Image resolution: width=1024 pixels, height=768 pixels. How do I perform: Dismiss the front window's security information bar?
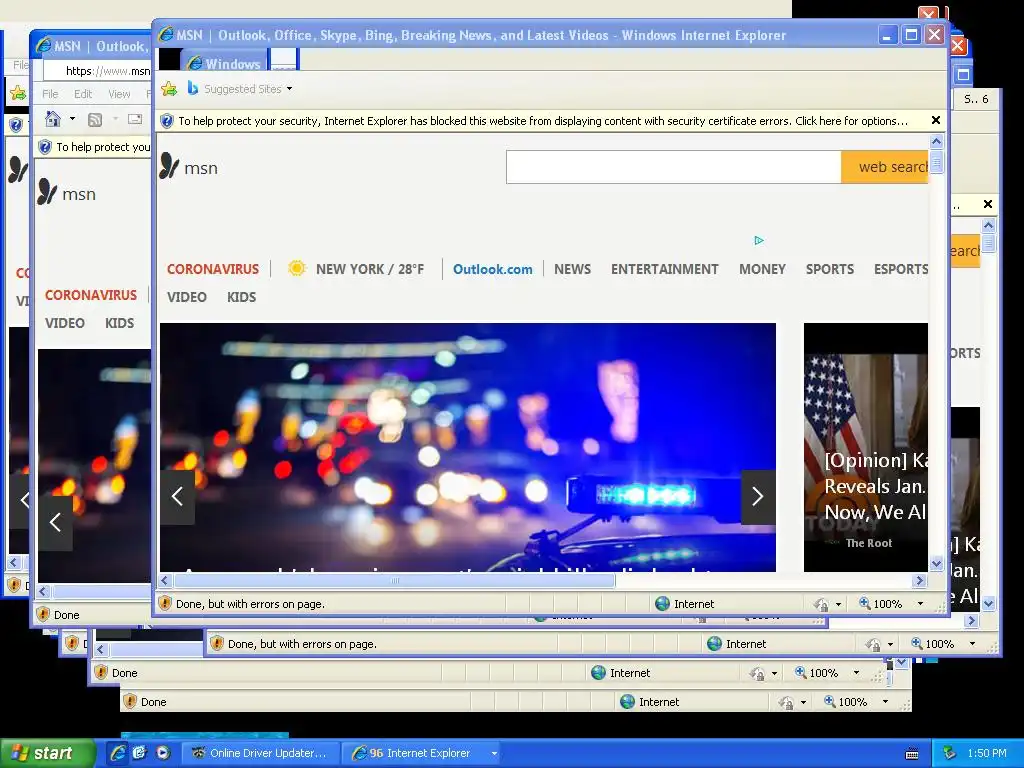tap(936, 120)
